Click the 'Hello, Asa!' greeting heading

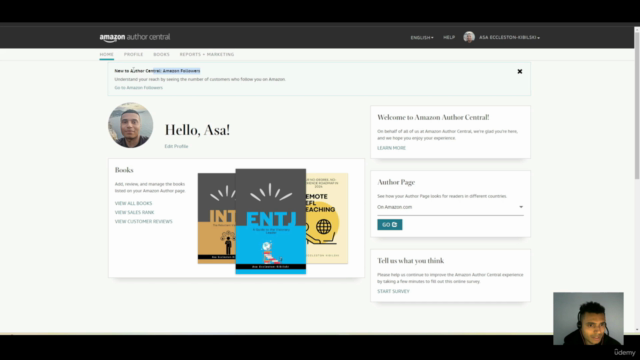[197, 130]
